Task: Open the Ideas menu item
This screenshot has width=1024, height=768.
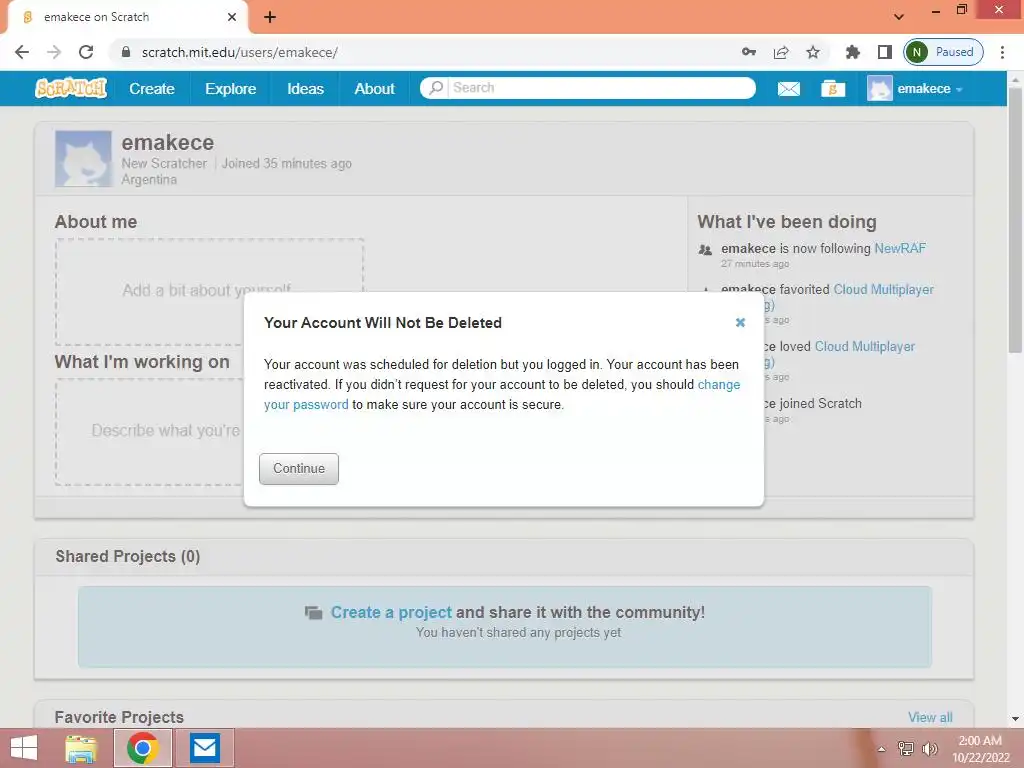Action: pos(305,89)
